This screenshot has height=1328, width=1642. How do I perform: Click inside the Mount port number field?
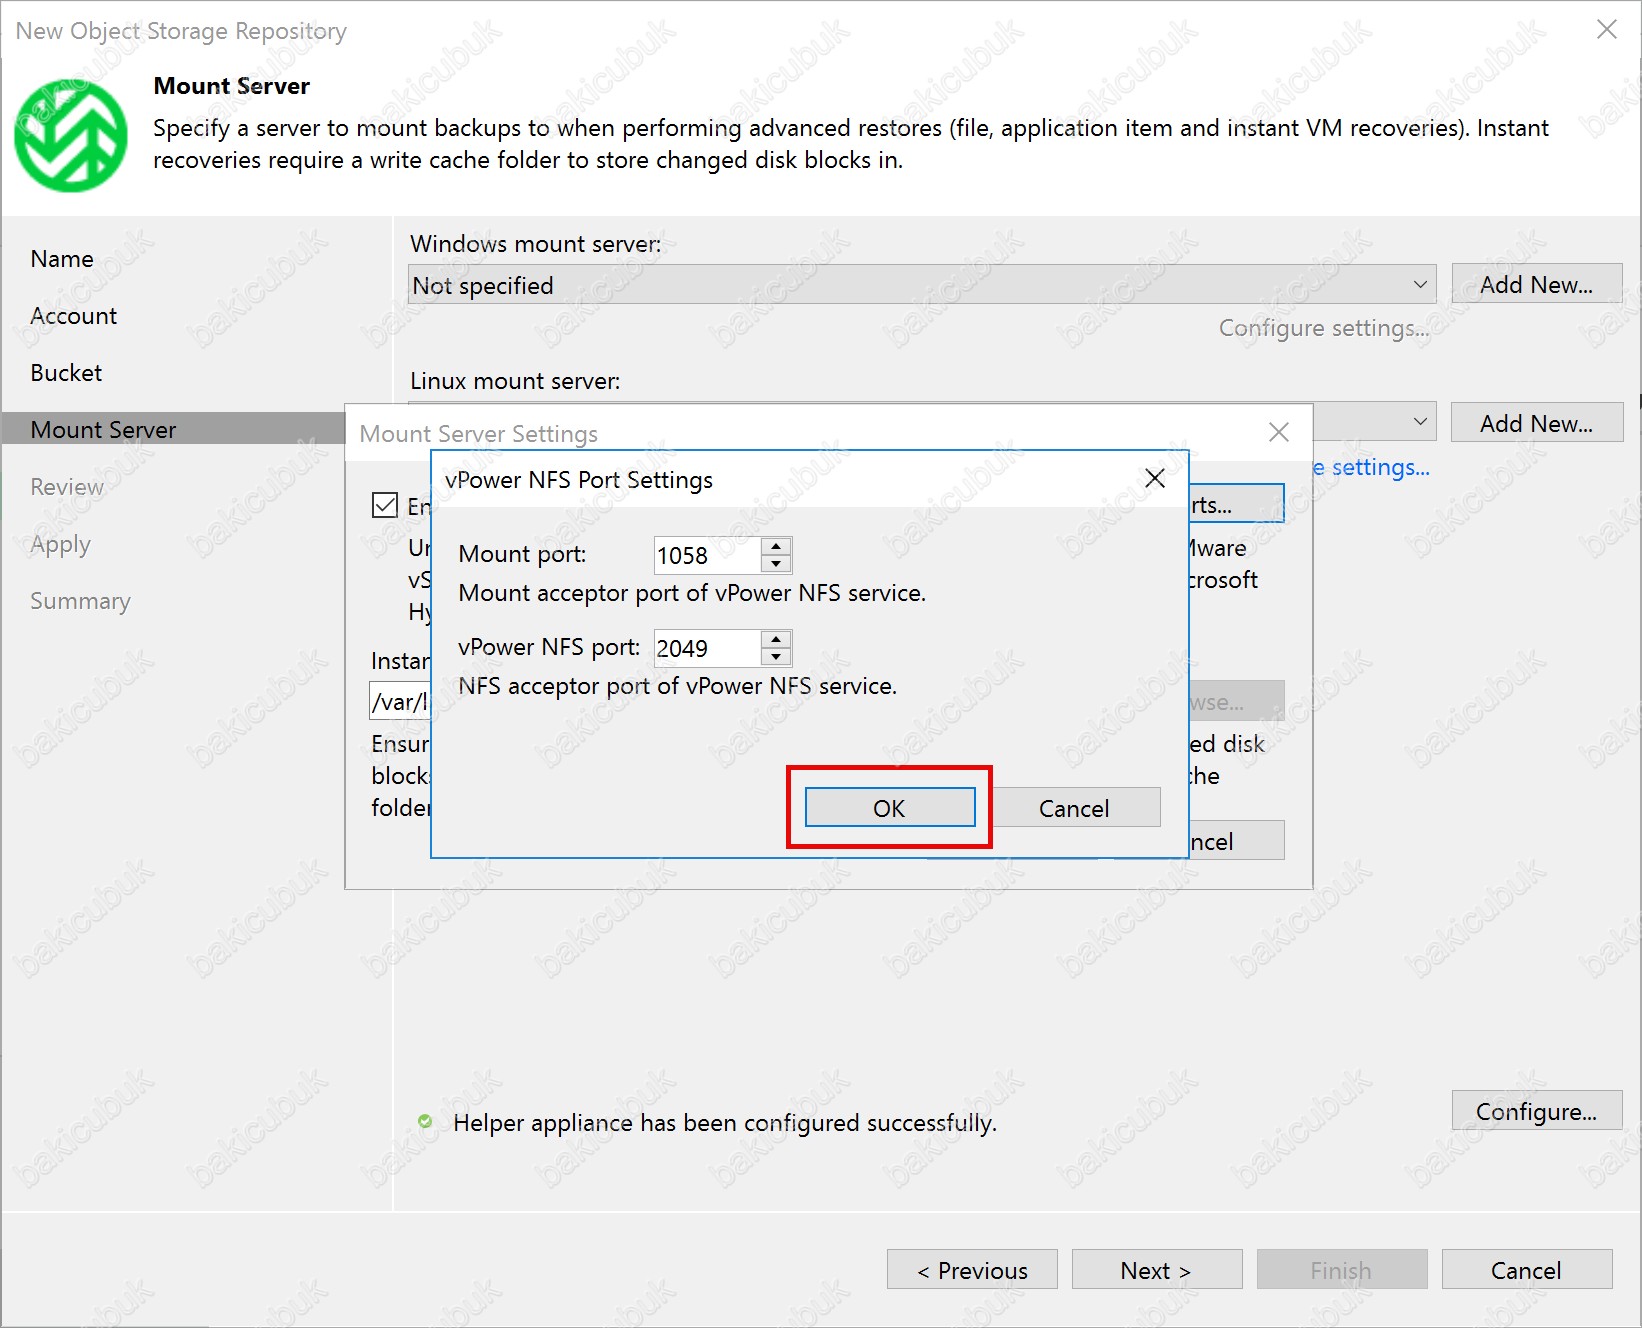coord(706,556)
